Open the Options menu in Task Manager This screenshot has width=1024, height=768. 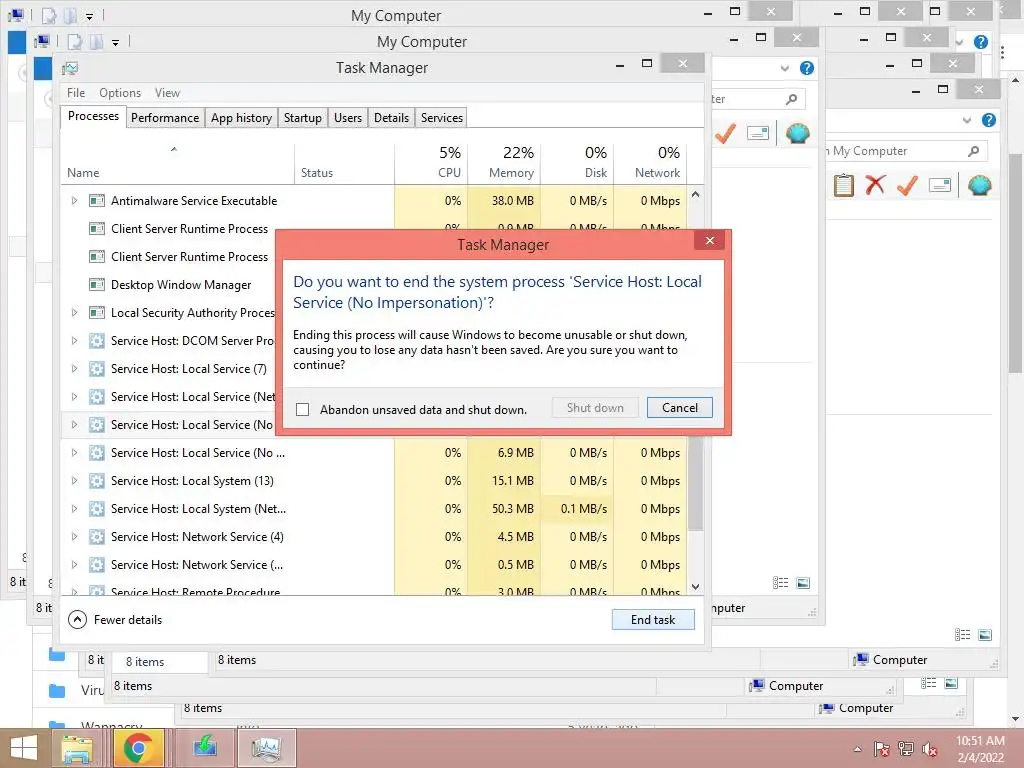tap(120, 93)
